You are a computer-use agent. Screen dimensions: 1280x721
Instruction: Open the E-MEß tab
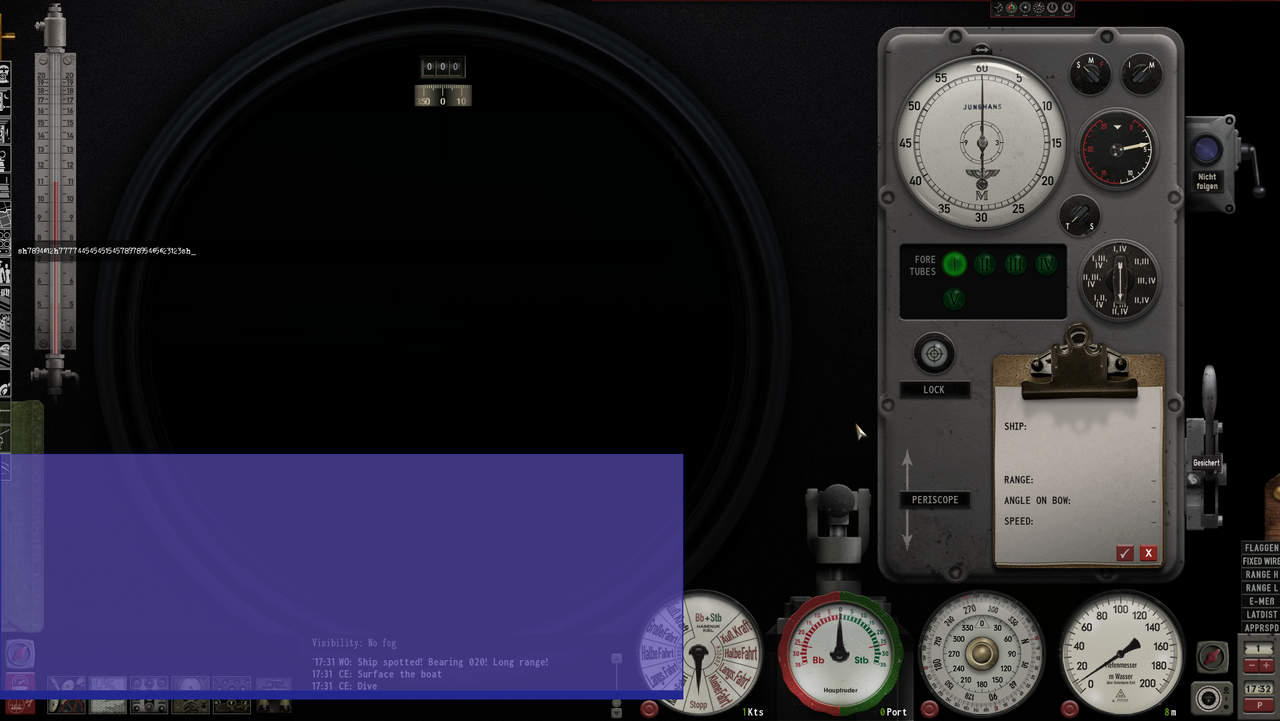click(1260, 601)
